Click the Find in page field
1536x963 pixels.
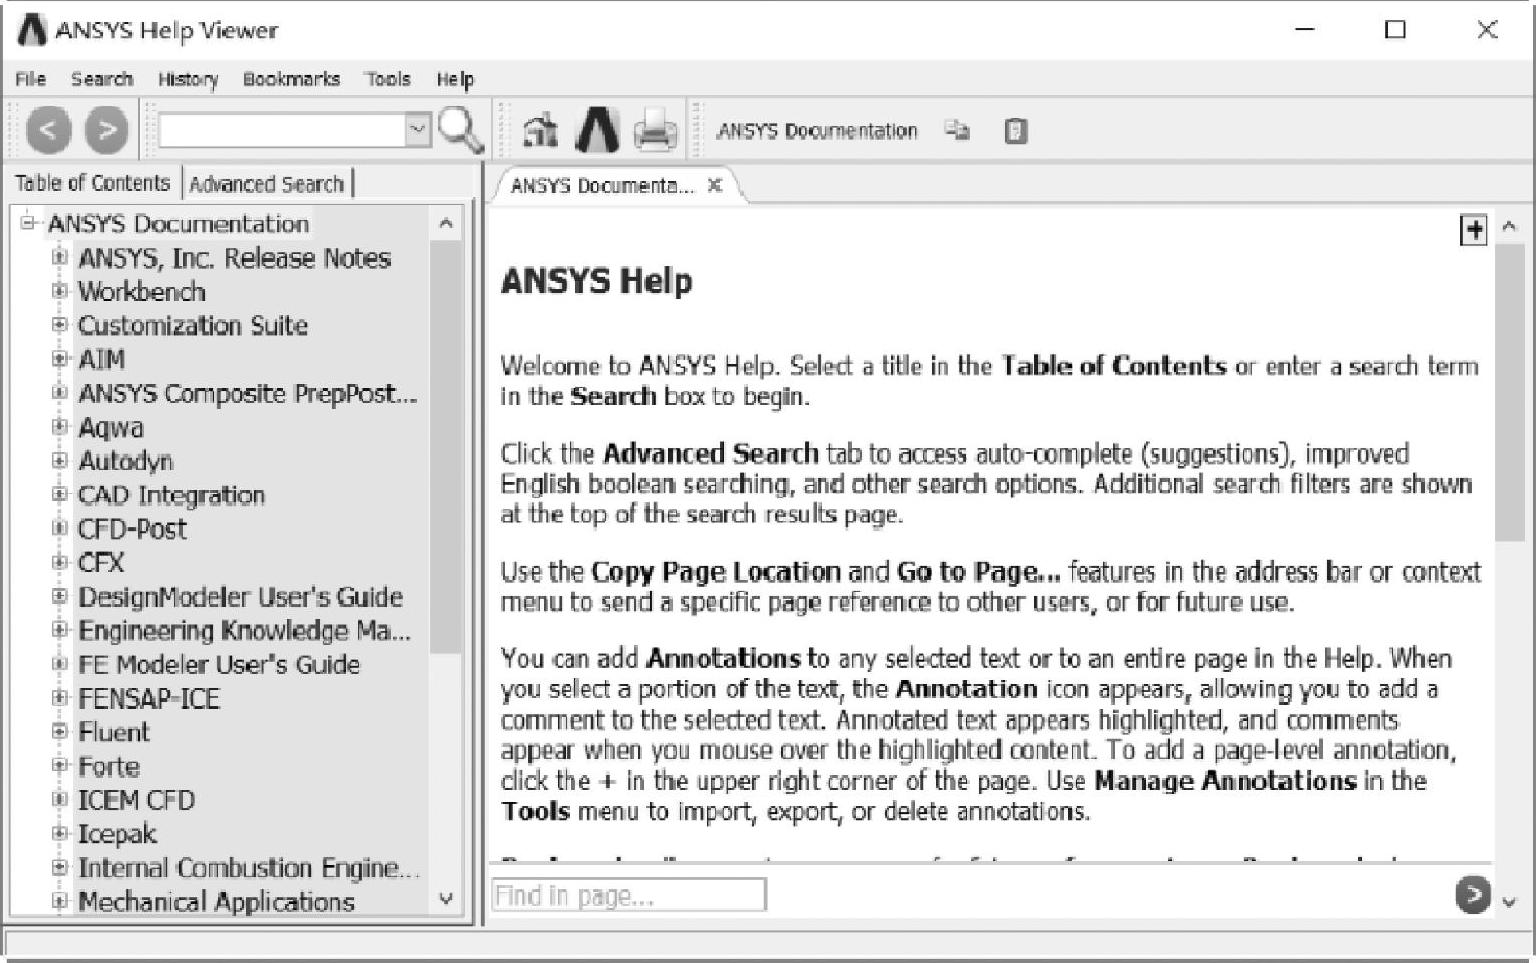(629, 895)
